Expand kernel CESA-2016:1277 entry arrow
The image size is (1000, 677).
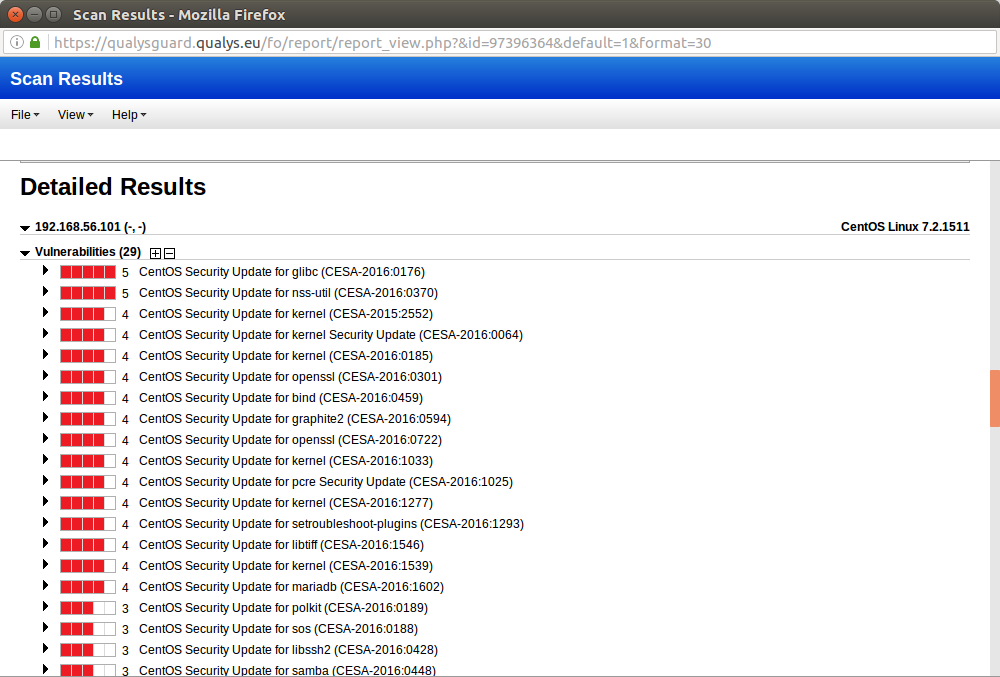coord(45,502)
